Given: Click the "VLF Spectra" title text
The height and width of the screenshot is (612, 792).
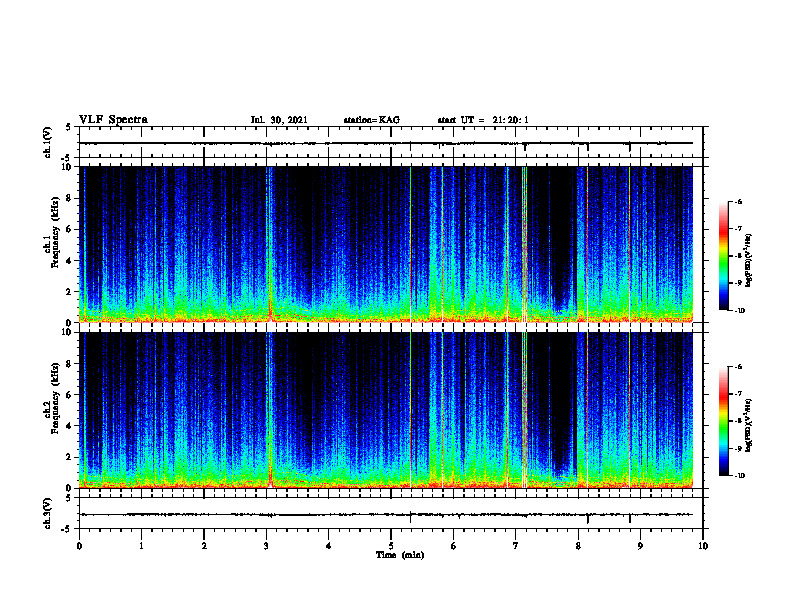Looking at the screenshot, I should pos(113,120).
